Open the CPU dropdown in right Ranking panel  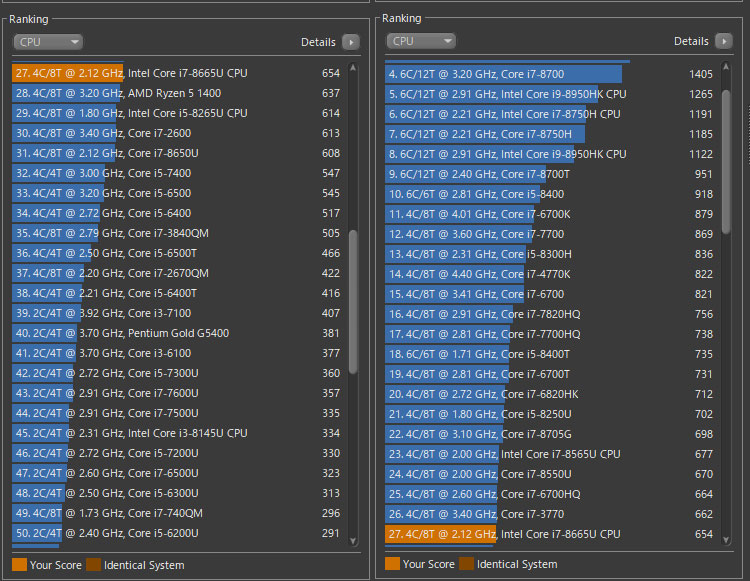[x=421, y=41]
